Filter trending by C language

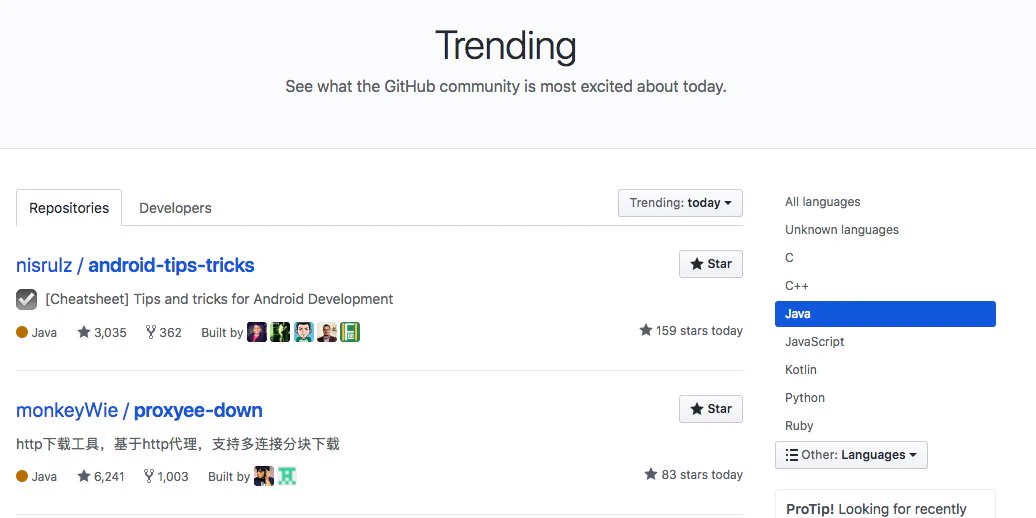click(x=789, y=258)
